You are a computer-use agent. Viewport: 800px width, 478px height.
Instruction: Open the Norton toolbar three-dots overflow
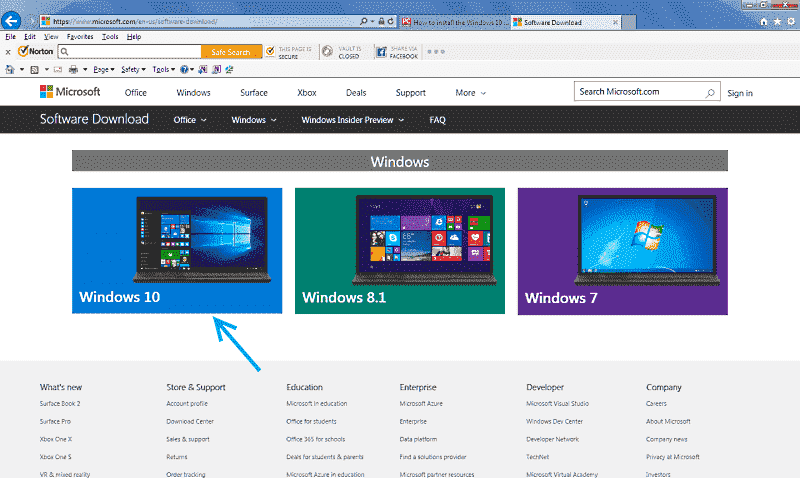[x=436, y=52]
